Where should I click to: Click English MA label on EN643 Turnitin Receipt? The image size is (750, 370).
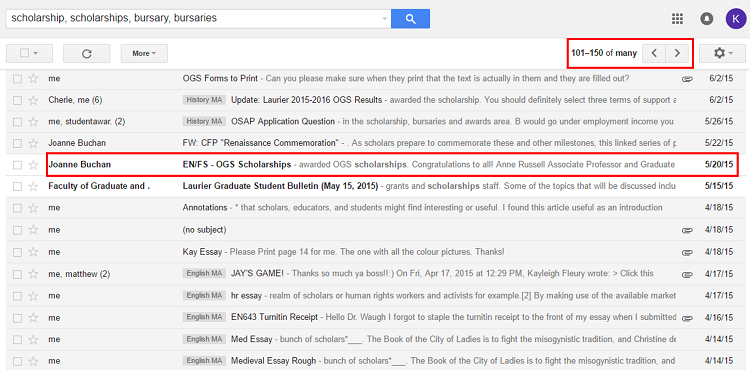click(x=204, y=317)
